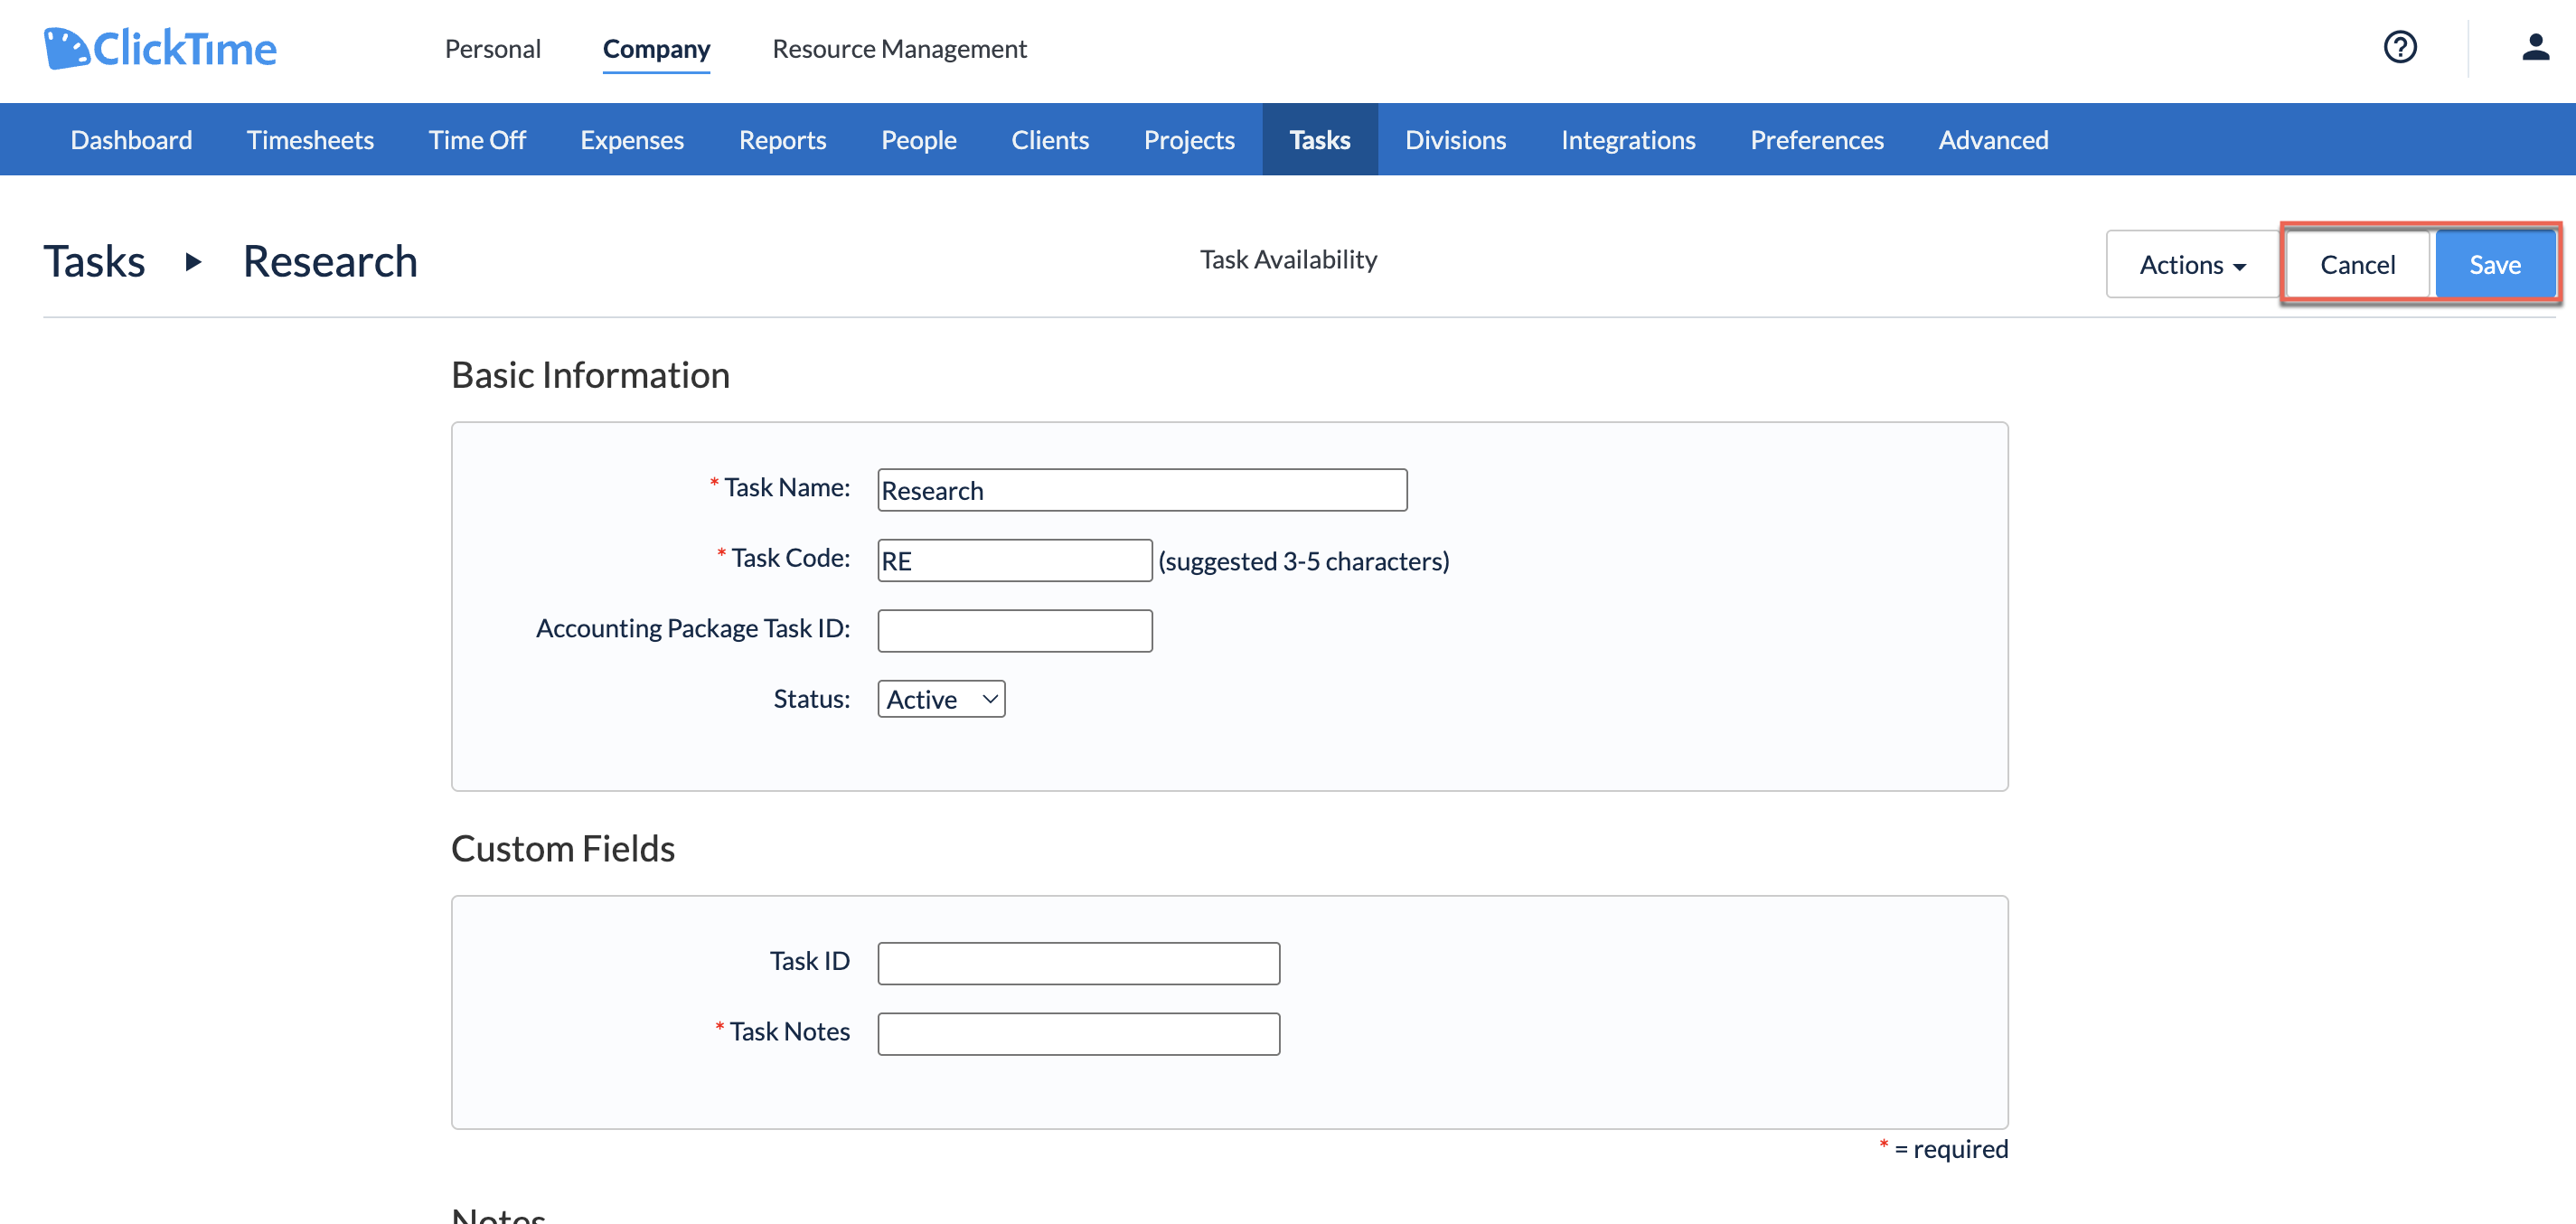Switch to the Advanced tab
2576x1224 pixels.
(x=1993, y=139)
